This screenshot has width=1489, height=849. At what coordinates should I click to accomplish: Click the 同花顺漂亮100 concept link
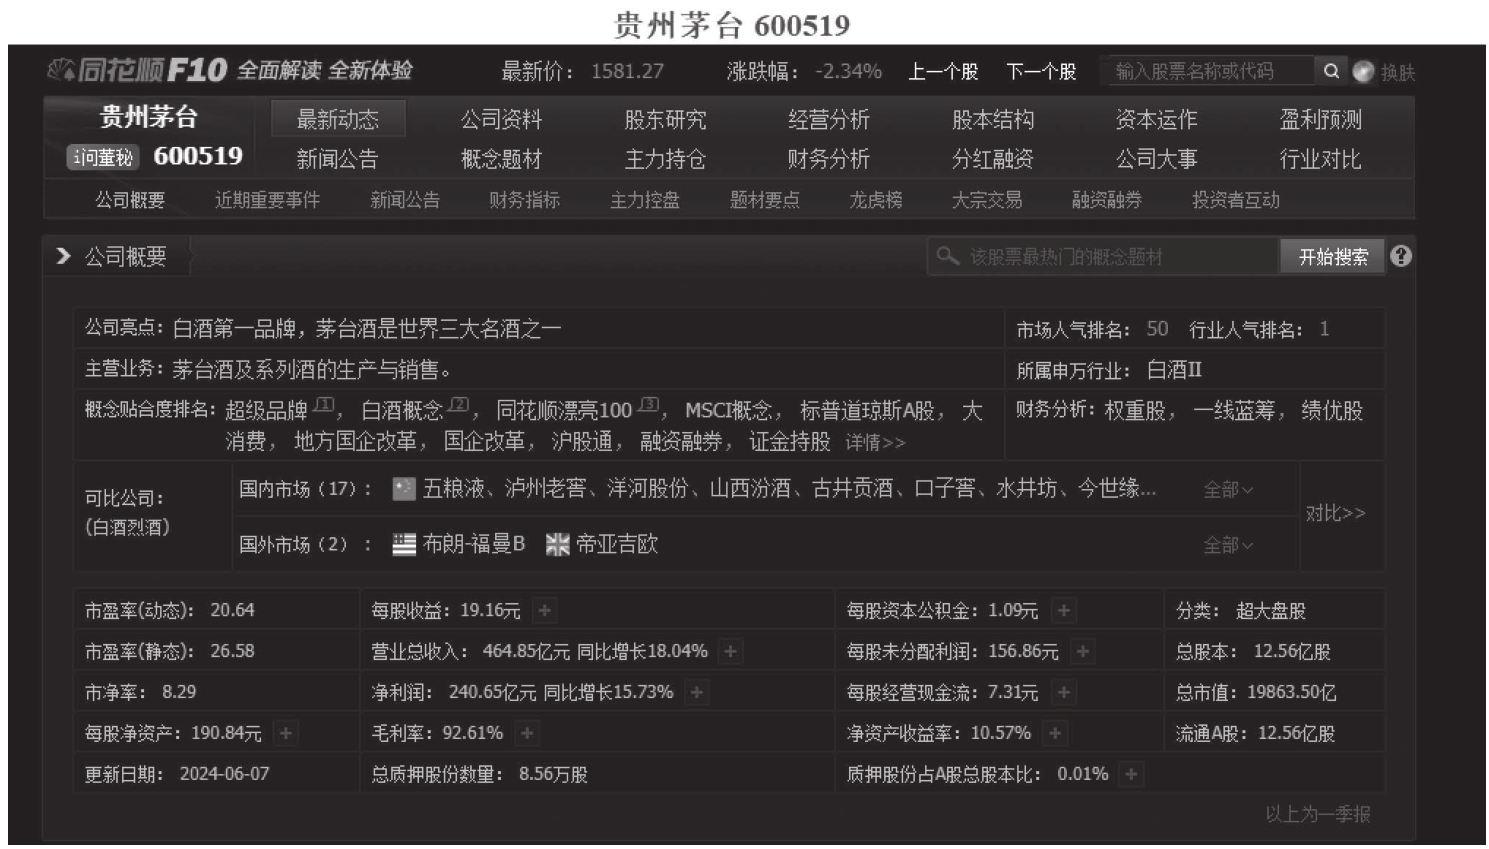[x=564, y=411]
